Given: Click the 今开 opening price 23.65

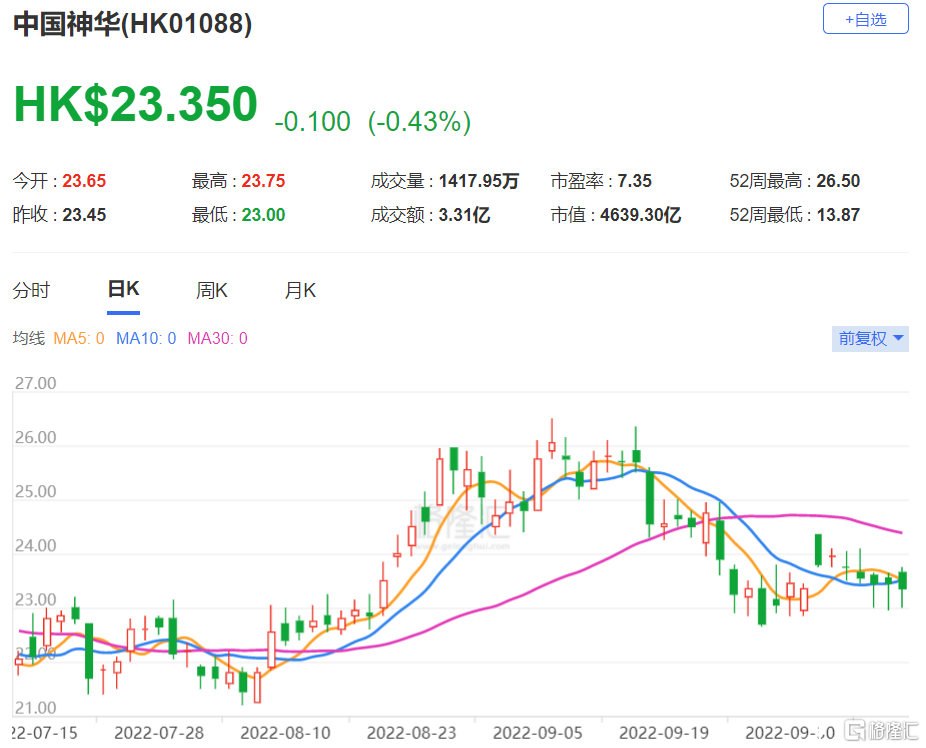Looking at the screenshot, I should click(x=84, y=181).
